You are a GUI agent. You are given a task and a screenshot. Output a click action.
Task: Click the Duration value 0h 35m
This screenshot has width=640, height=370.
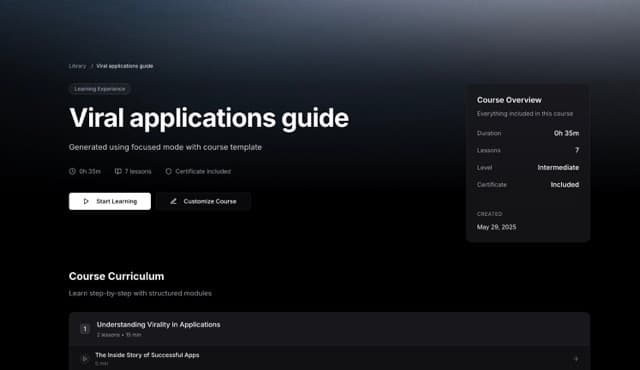coord(566,133)
